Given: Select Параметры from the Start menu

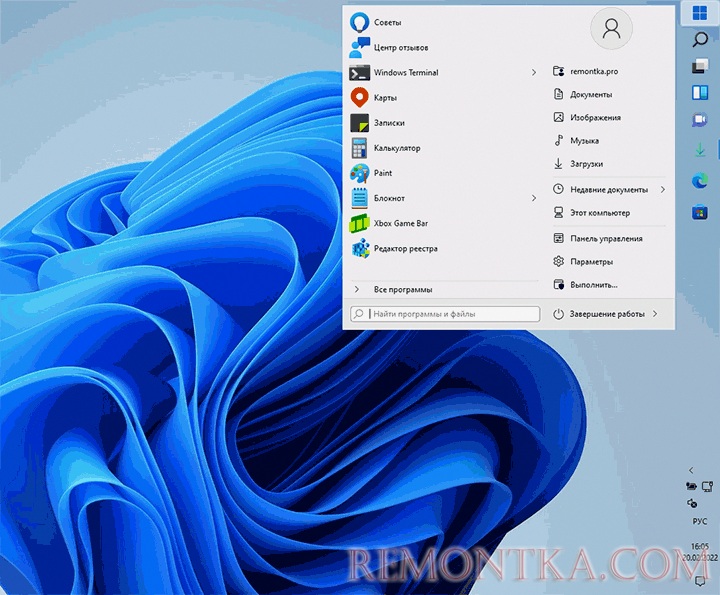Looking at the screenshot, I should [x=592, y=261].
